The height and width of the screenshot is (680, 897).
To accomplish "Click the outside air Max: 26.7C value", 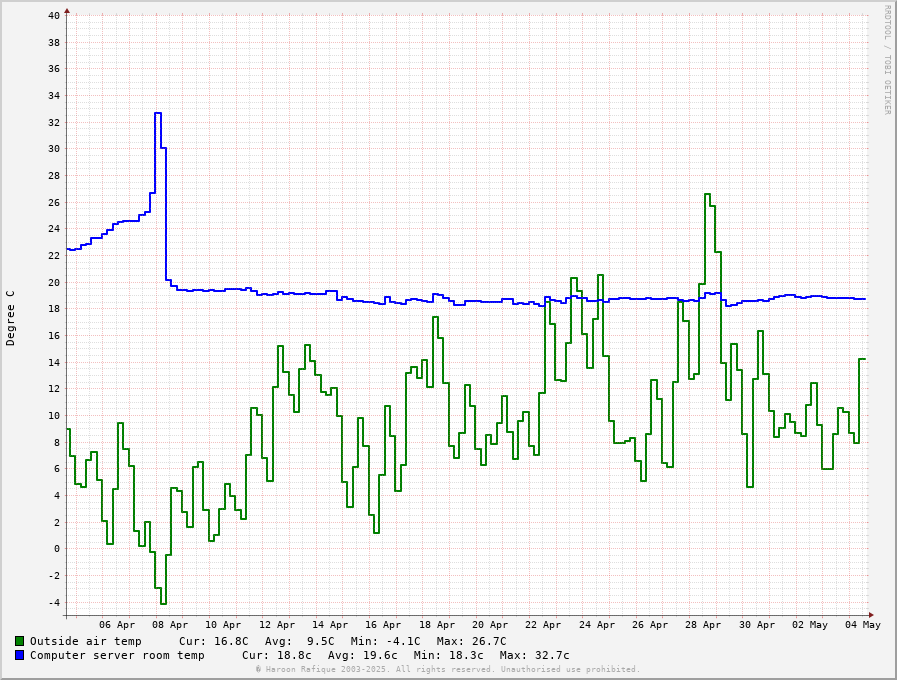I will click(x=471, y=641).
